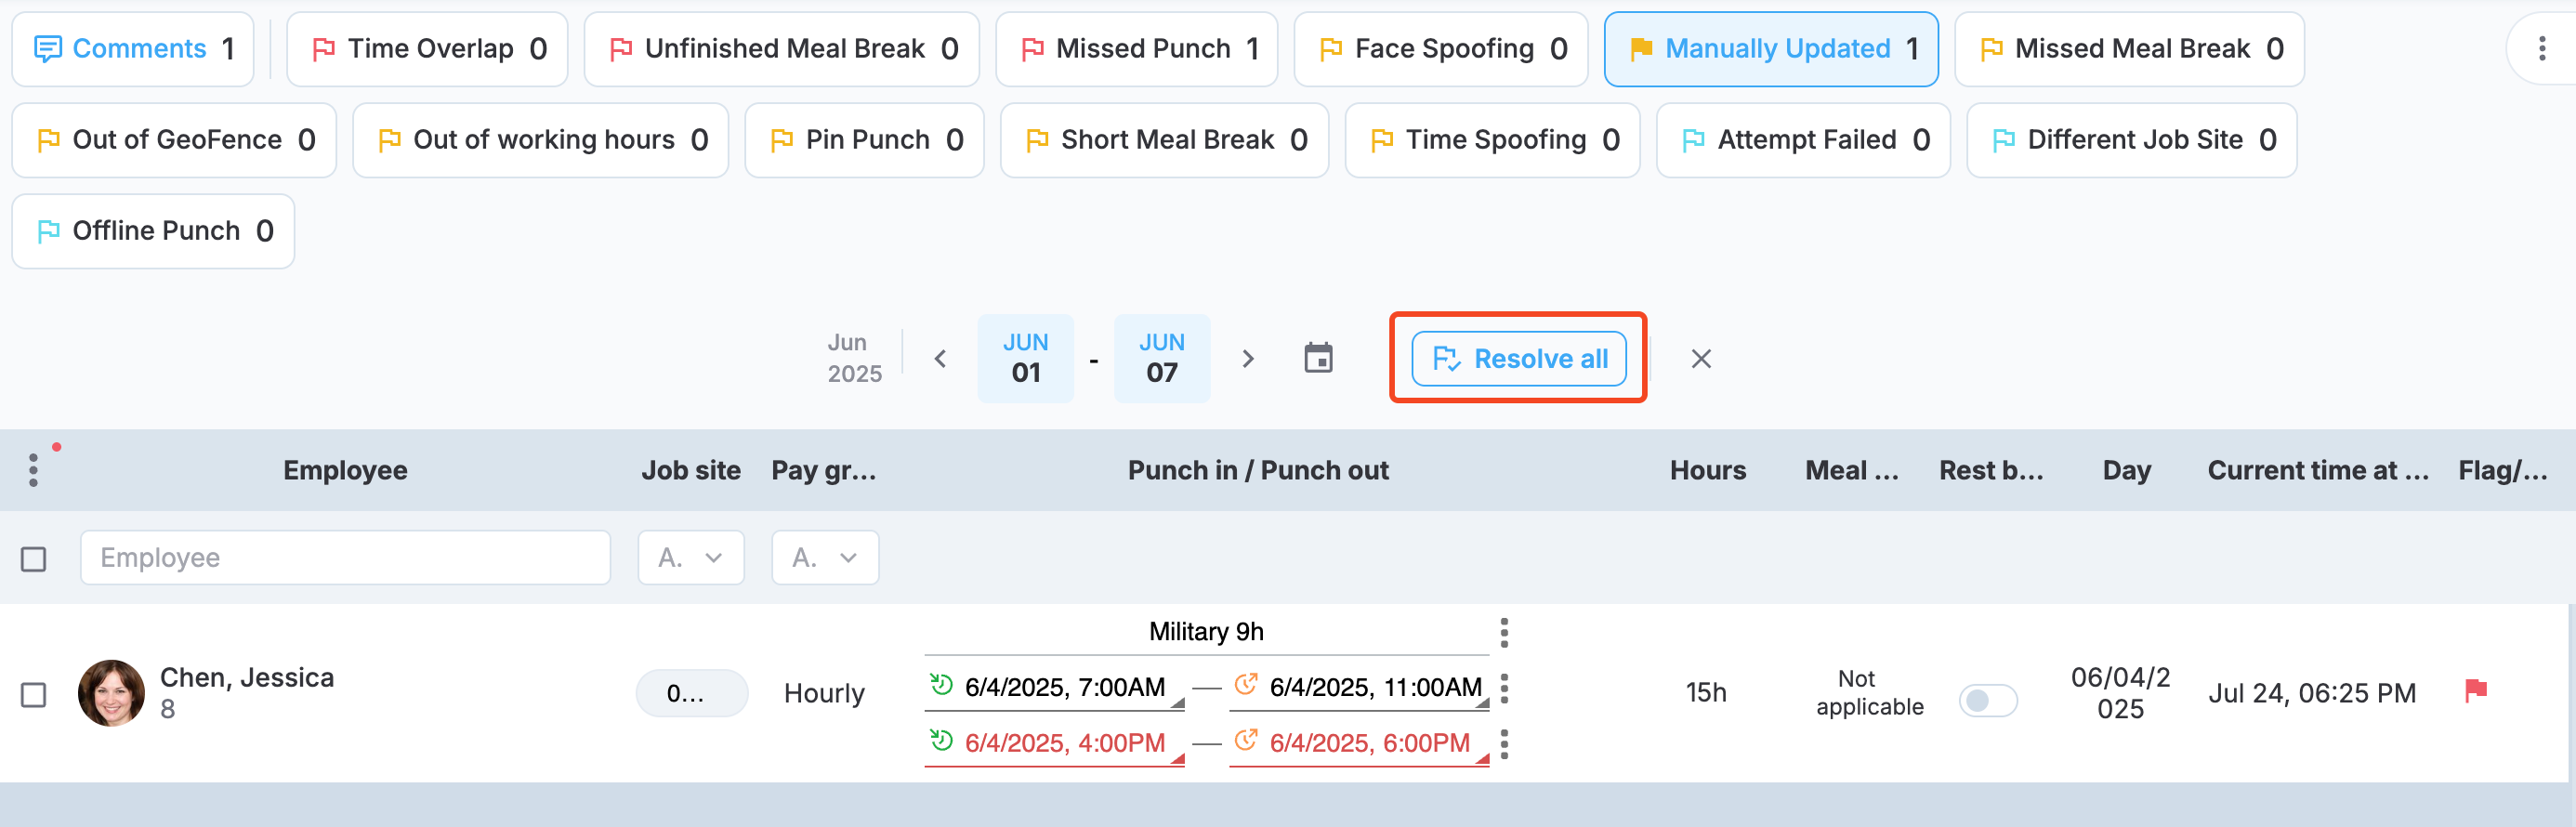Select the Missed Punch flag filter

pos(1137,49)
